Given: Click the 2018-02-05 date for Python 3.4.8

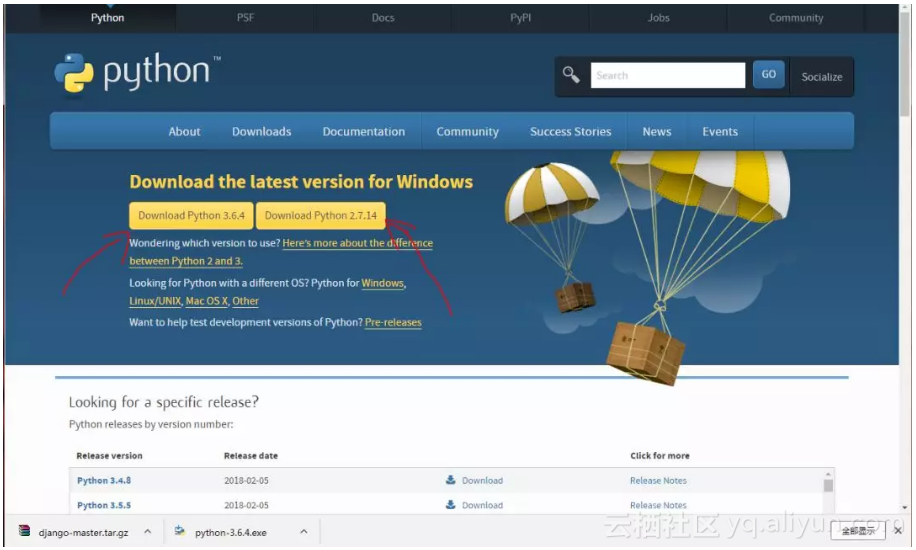Looking at the screenshot, I should click(x=246, y=480).
